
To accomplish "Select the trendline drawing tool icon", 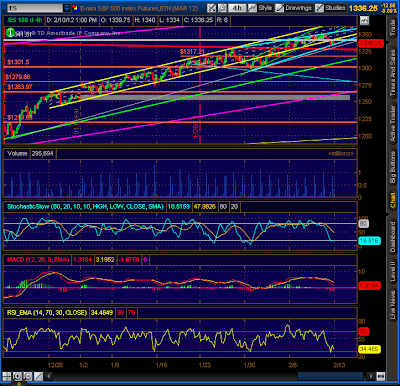I will click(x=39, y=376).
